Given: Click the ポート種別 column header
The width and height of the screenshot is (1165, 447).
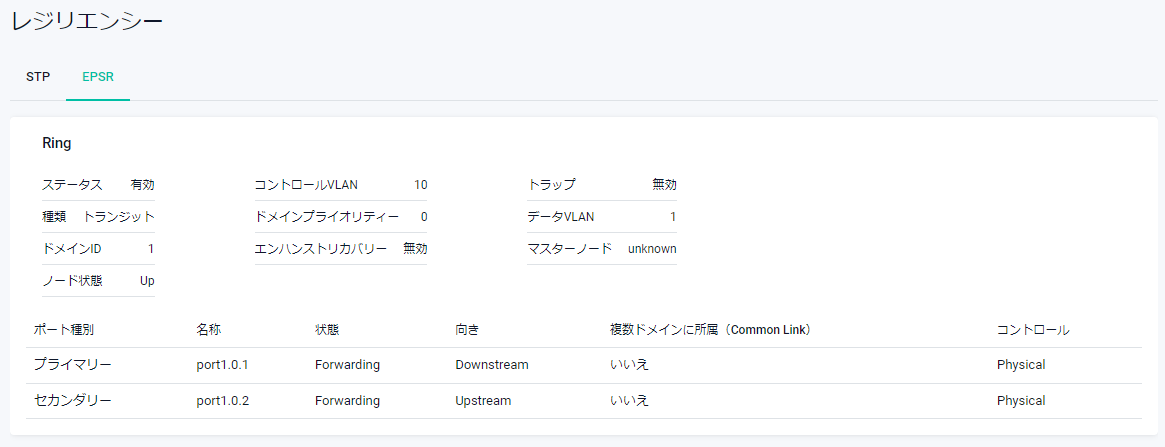Looking at the screenshot, I should pyautogui.click(x=64, y=330).
